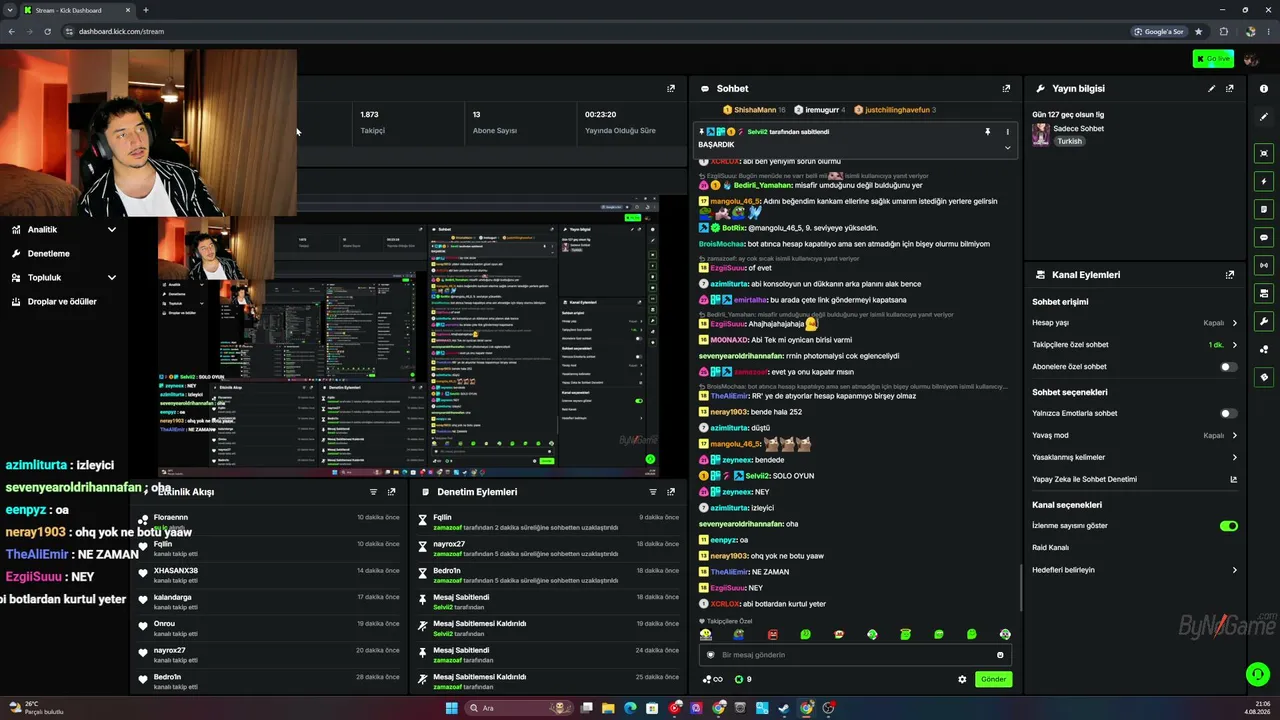Click the Bir mesaj gönderin input
Viewport: 1280px width, 720px height.
(855, 655)
